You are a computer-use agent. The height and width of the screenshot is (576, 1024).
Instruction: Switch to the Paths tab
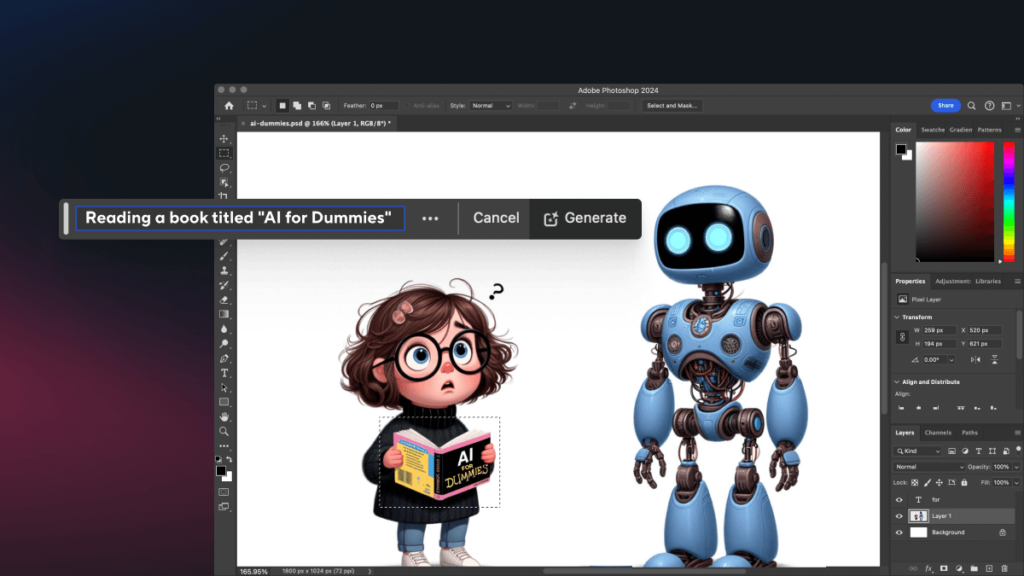point(970,433)
